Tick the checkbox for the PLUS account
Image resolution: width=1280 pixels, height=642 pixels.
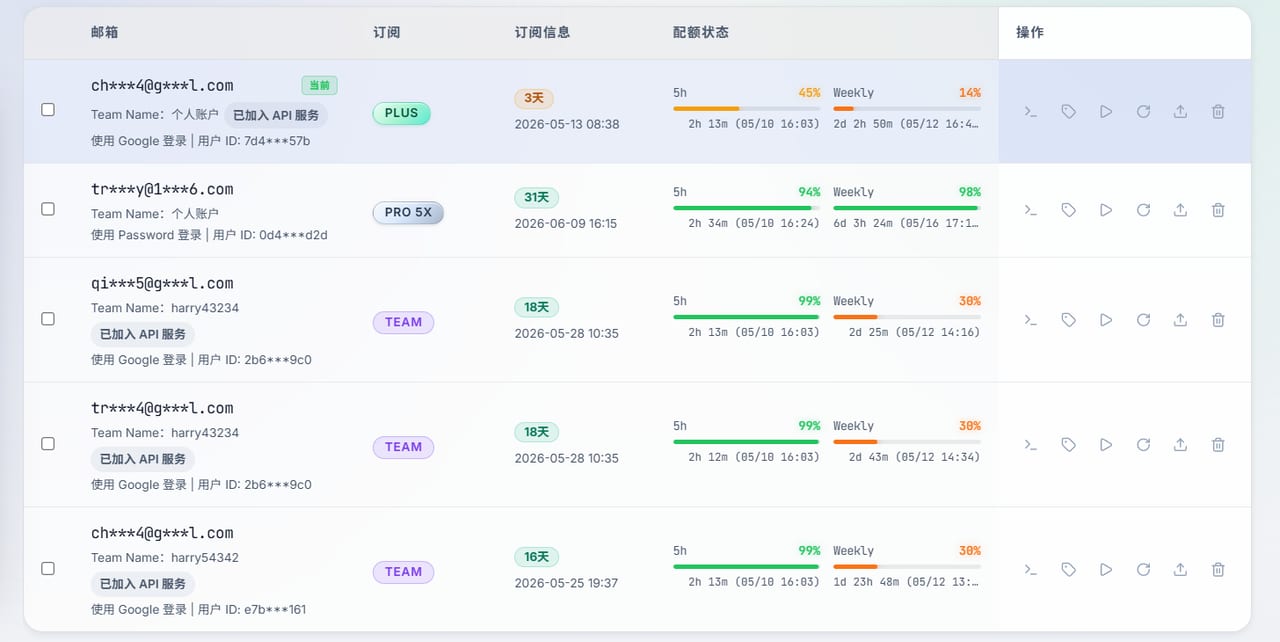pyautogui.click(x=48, y=110)
